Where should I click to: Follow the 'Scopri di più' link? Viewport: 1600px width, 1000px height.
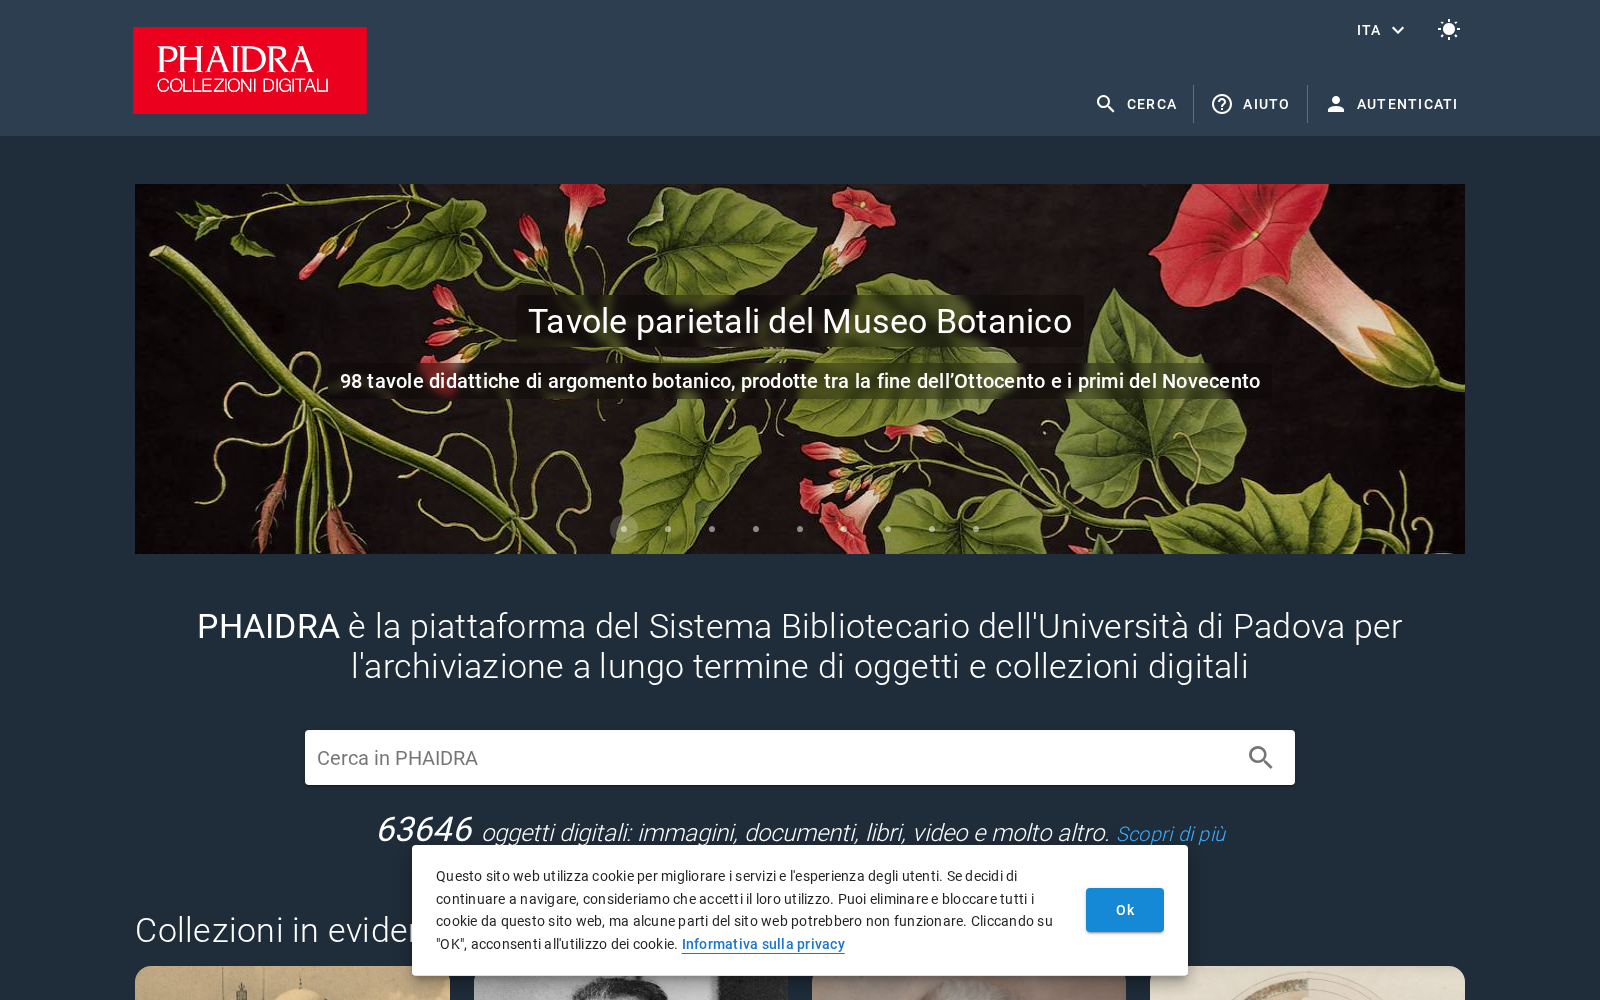pyautogui.click(x=1170, y=834)
